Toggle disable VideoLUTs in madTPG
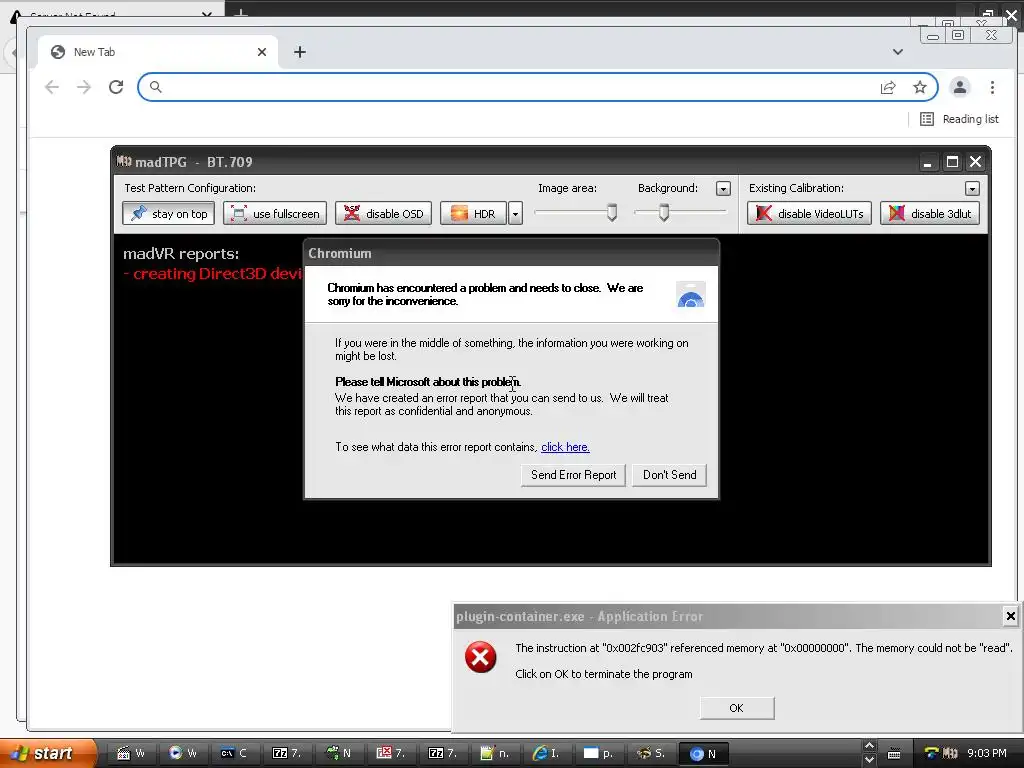Screen dimensions: 1024x768 tap(810, 214)
